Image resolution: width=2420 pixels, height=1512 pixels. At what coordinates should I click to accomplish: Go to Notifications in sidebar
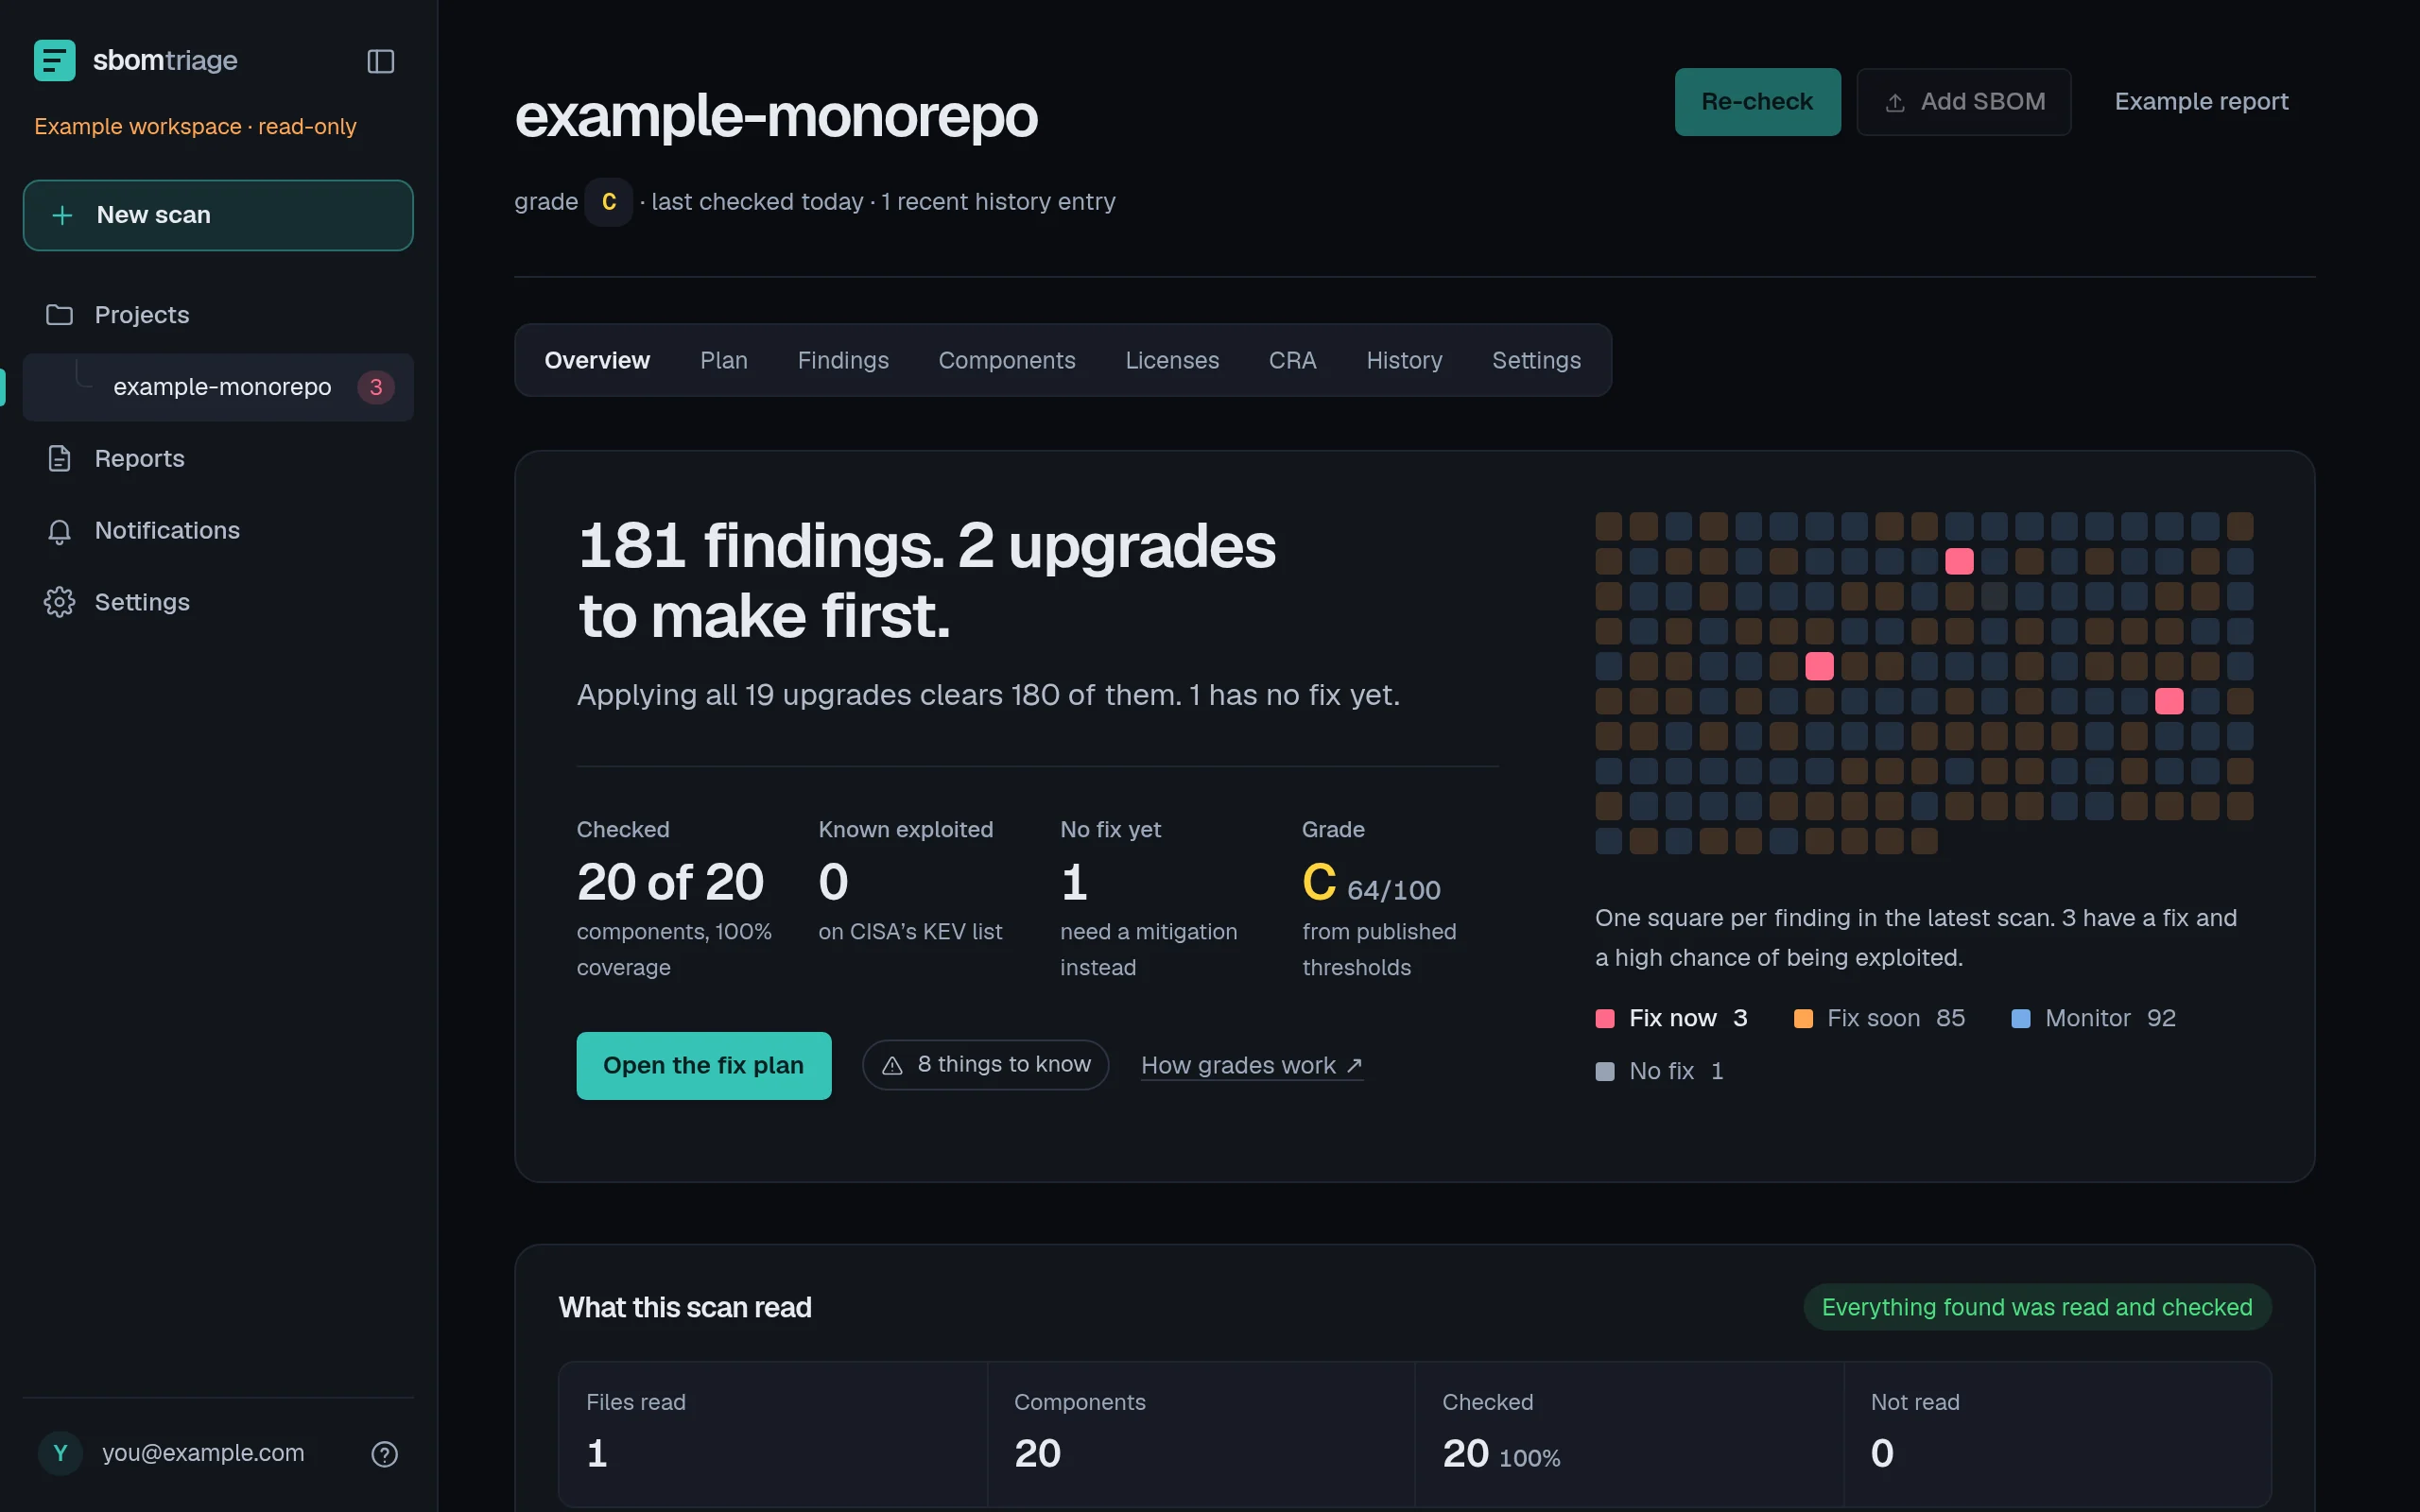pos(218,531)
